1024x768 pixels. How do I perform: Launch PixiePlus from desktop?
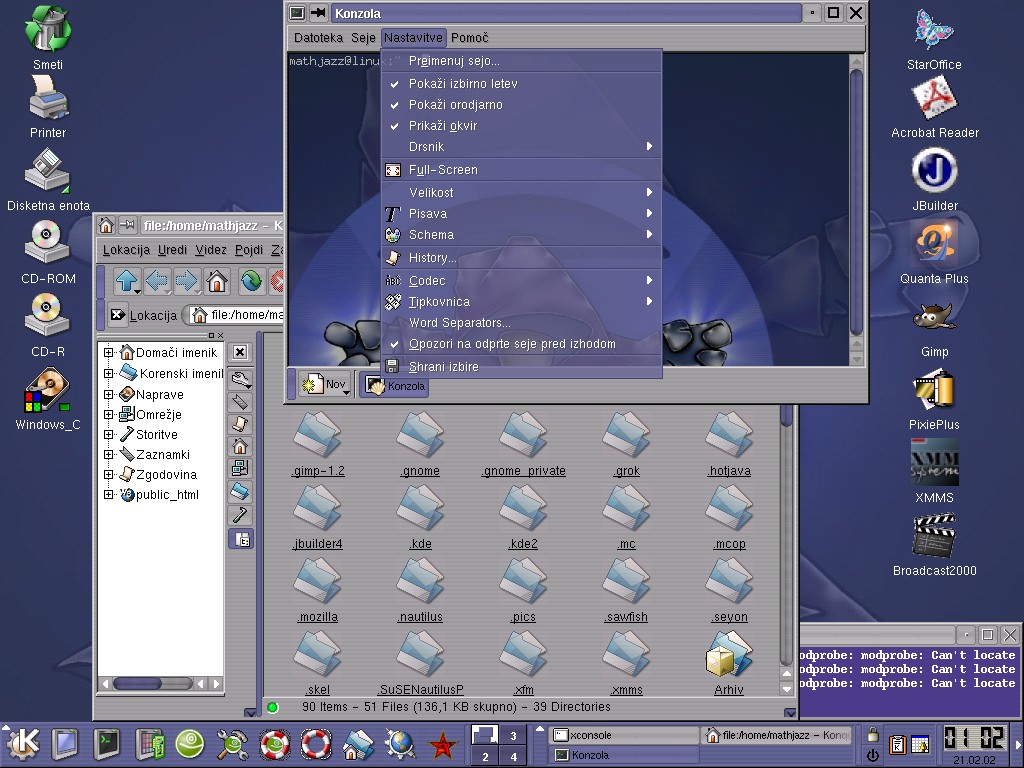(x=934, y=390)
